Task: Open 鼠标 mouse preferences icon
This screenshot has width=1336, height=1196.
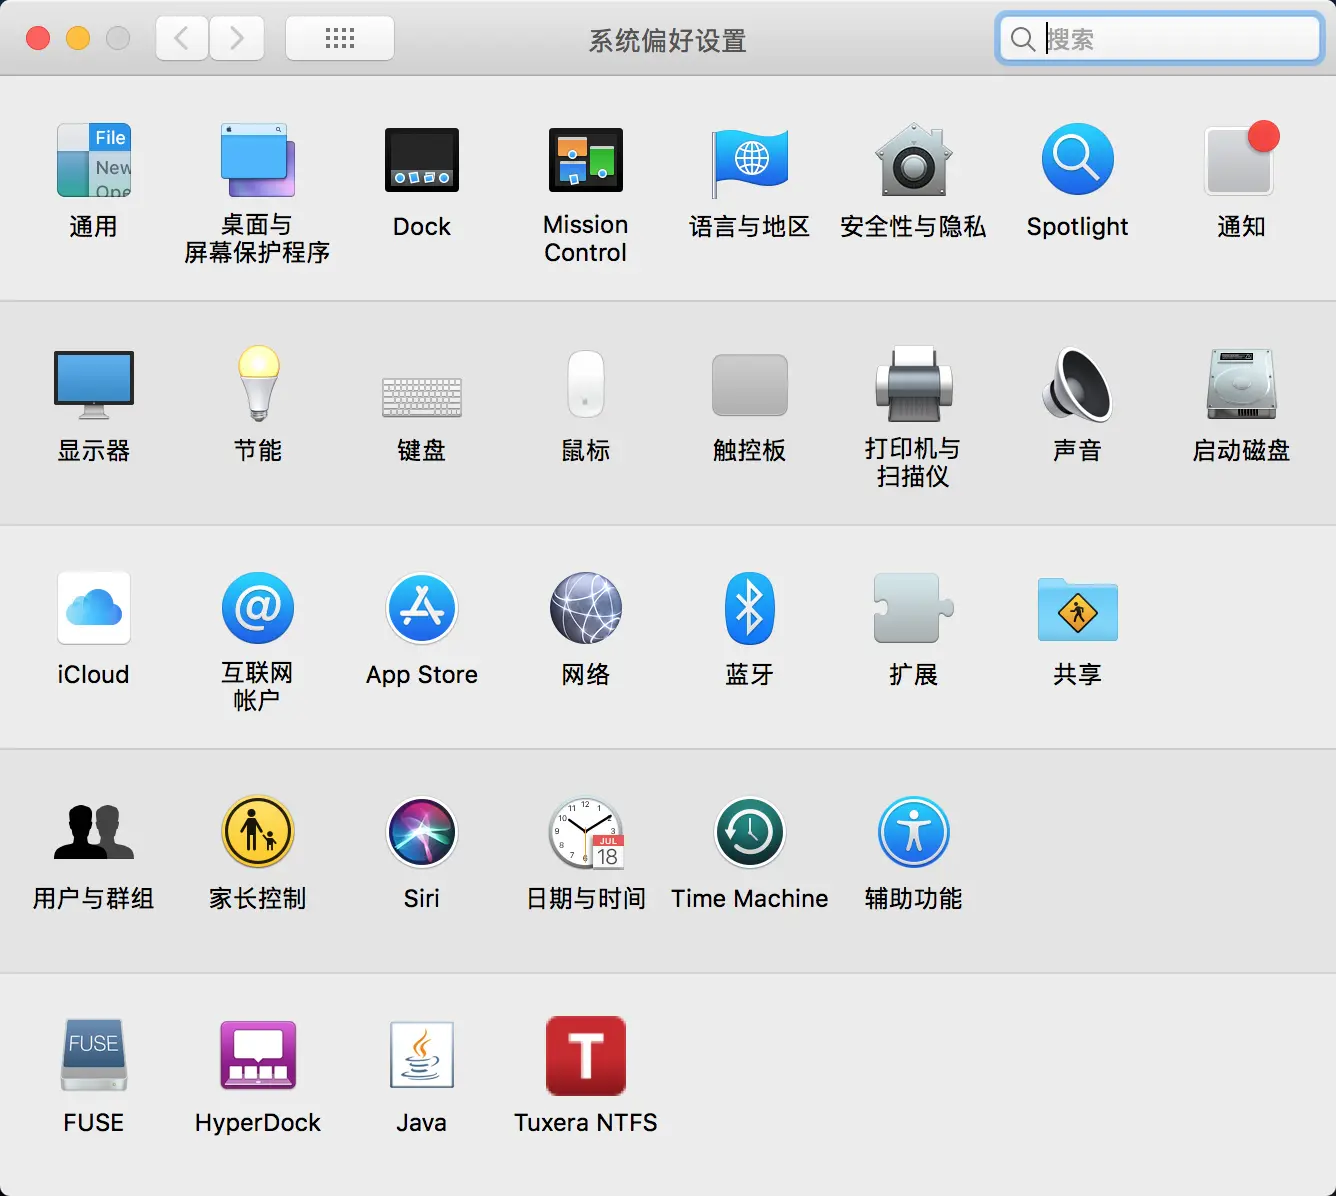Action: coord(586,384)
